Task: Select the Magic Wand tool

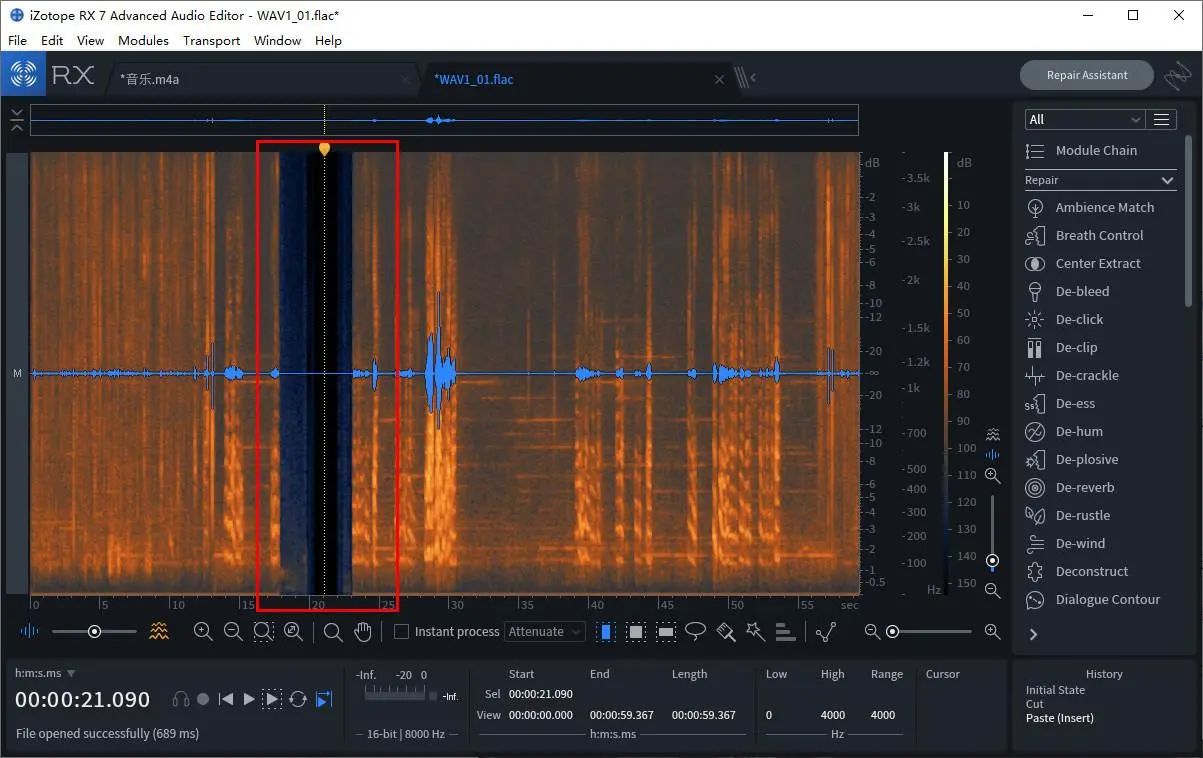Action: (x=755, y=631)
